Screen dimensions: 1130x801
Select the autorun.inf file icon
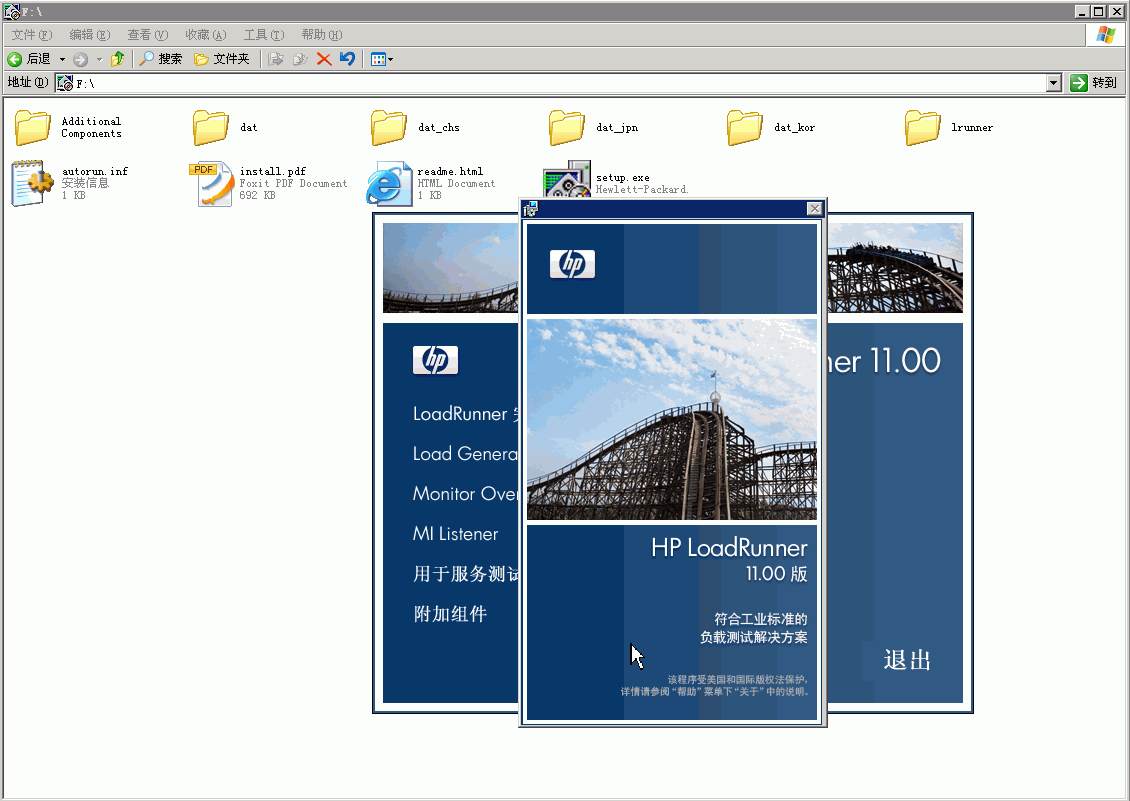coord(32,183)
